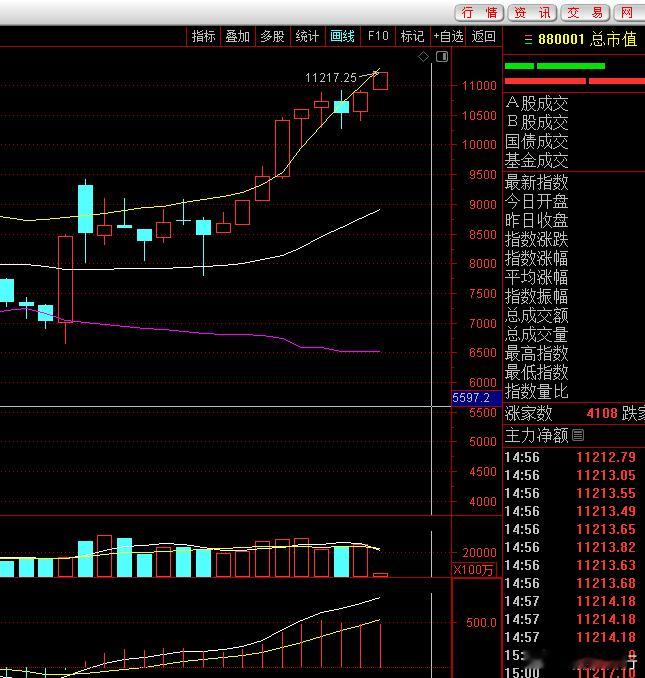Click the 平均涨幅 label

(x=536, y=277)
